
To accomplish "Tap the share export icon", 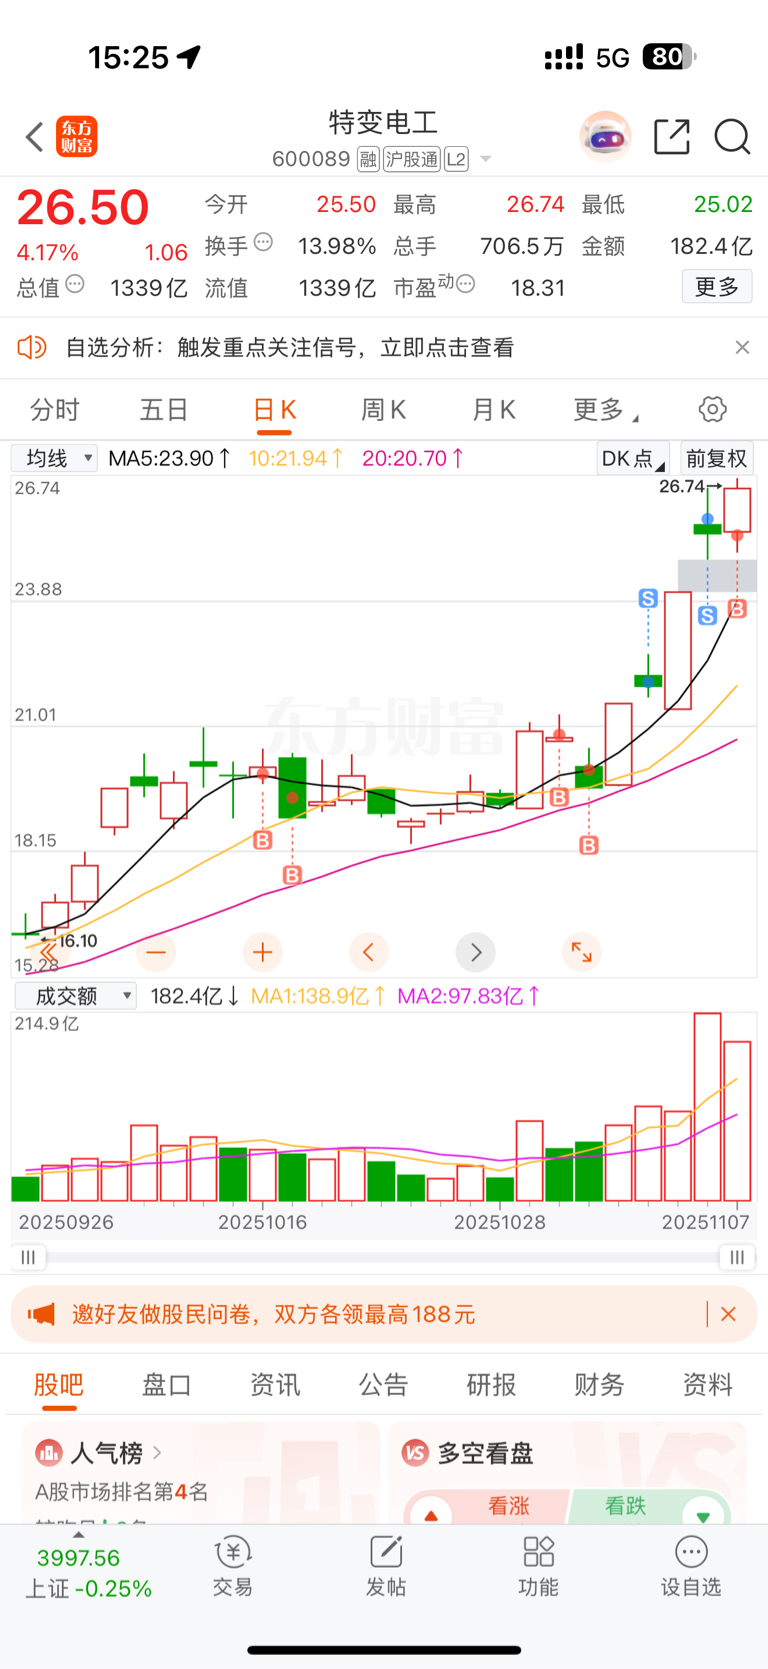I will [x=672, y=137].
